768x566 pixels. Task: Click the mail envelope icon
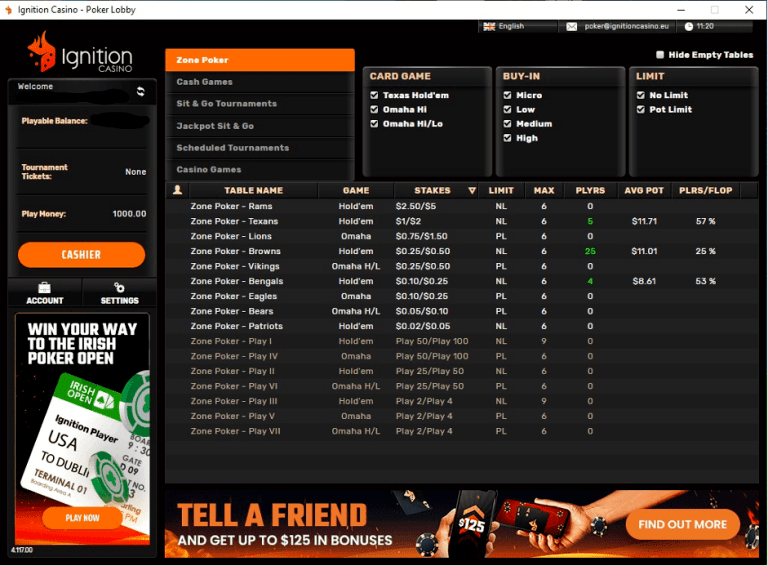[572, 26]
